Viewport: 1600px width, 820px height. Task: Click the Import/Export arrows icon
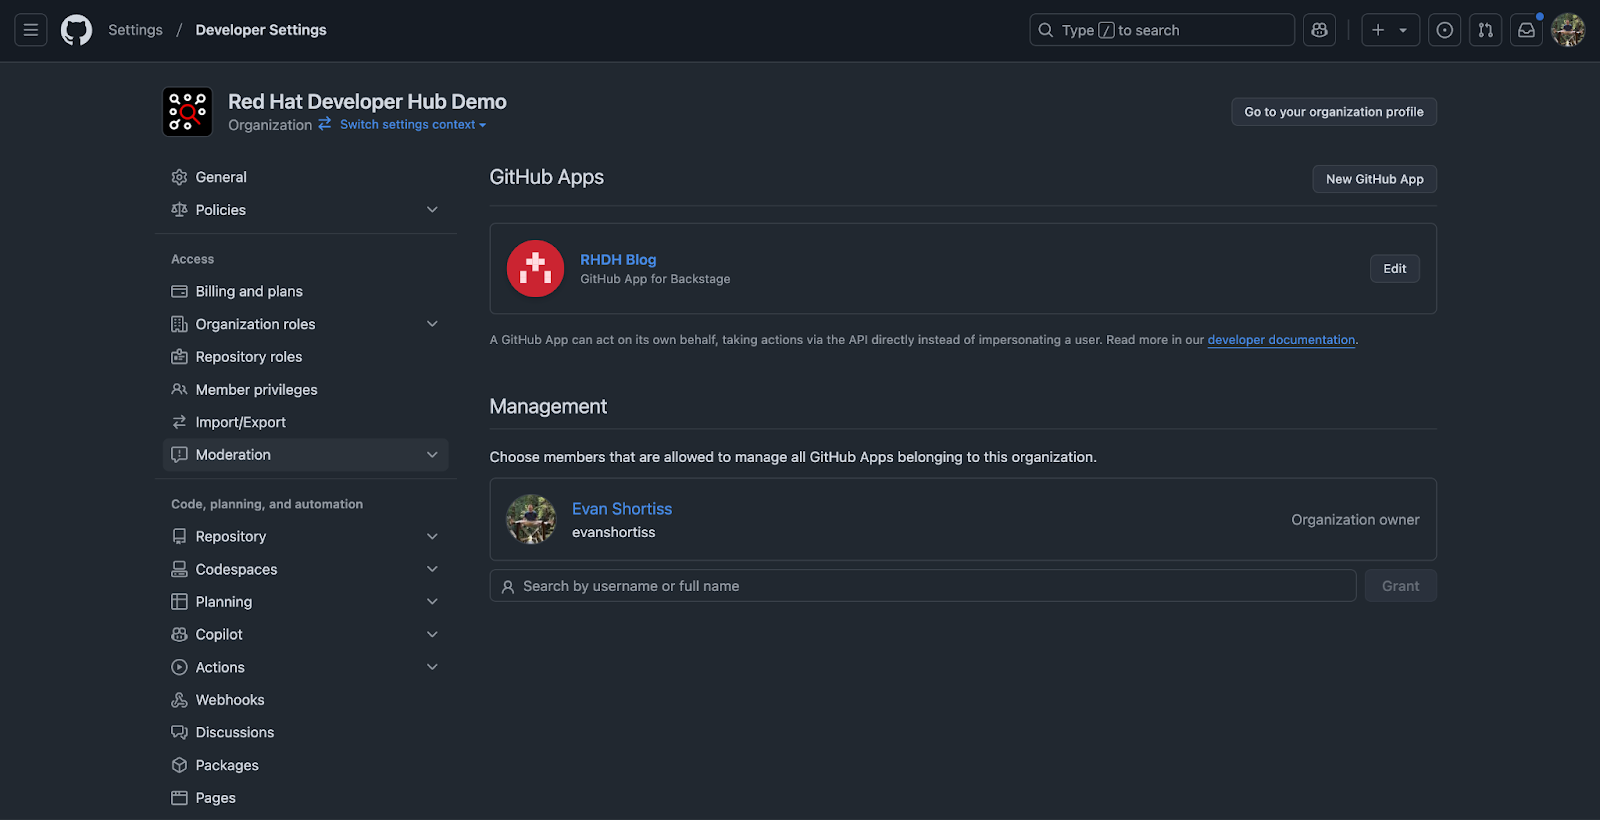[x=179, y=422]
